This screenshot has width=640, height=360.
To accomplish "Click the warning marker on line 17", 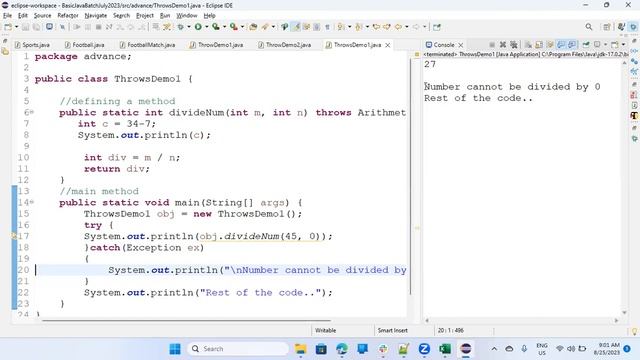I will pos(14,236).
